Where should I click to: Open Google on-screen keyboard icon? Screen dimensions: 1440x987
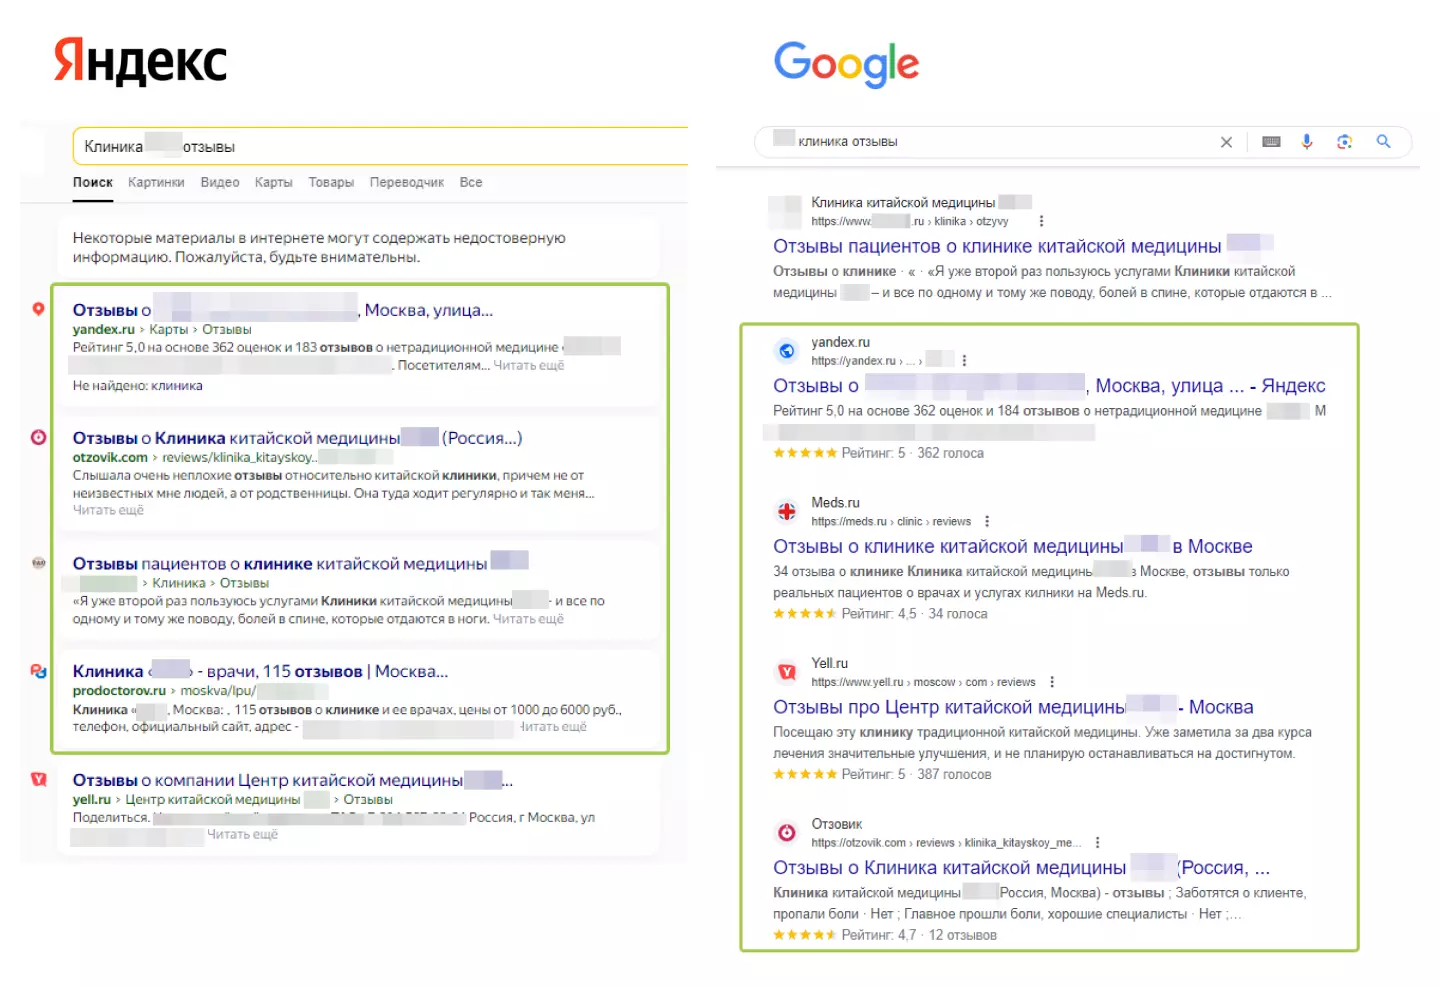tap(1271, 142)
